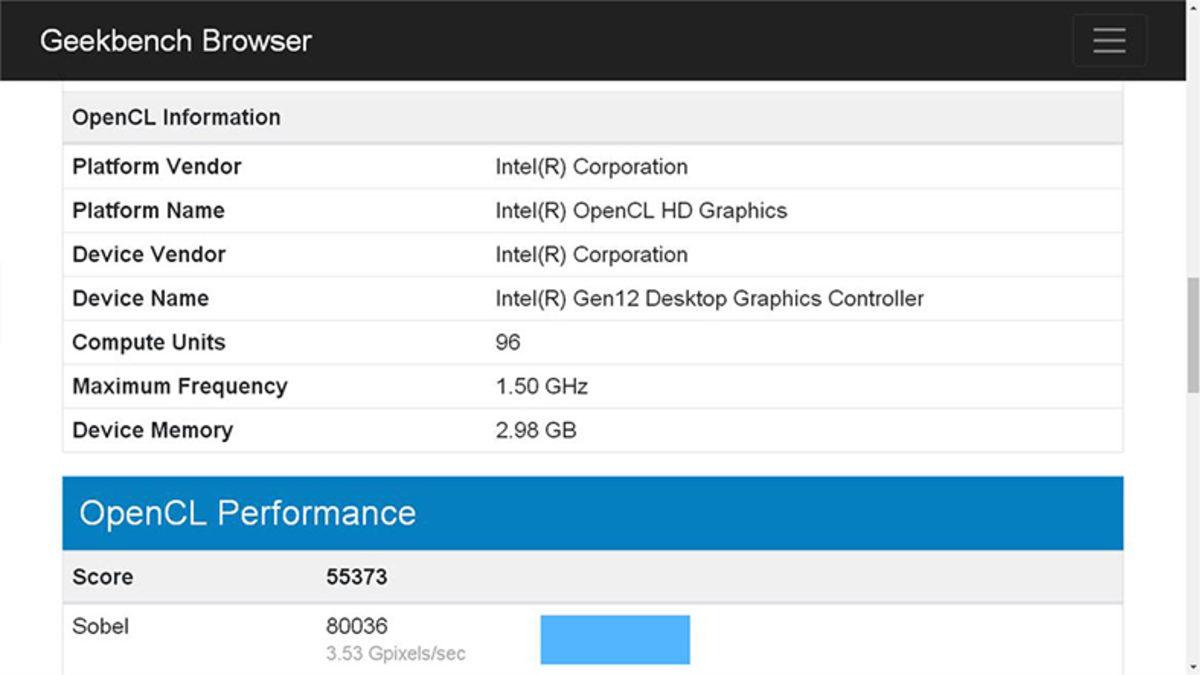Open the hamburger navigation menu

pyautogui.click(x=1109, y=40)
